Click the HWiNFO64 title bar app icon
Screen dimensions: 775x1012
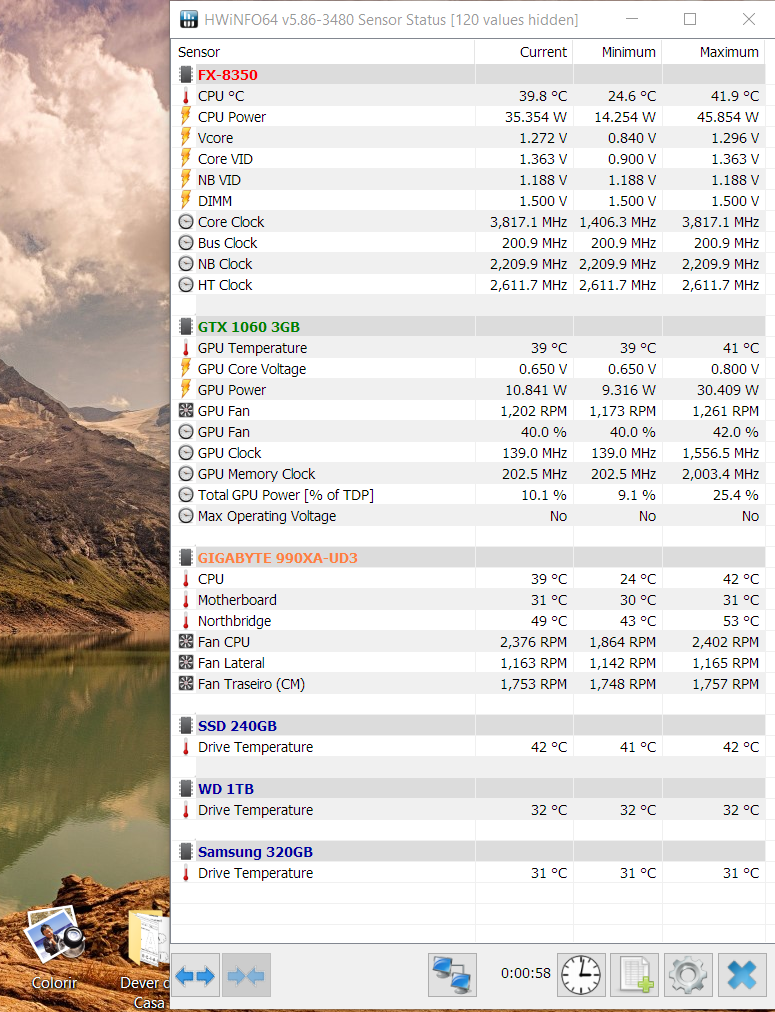coord(188,19)
